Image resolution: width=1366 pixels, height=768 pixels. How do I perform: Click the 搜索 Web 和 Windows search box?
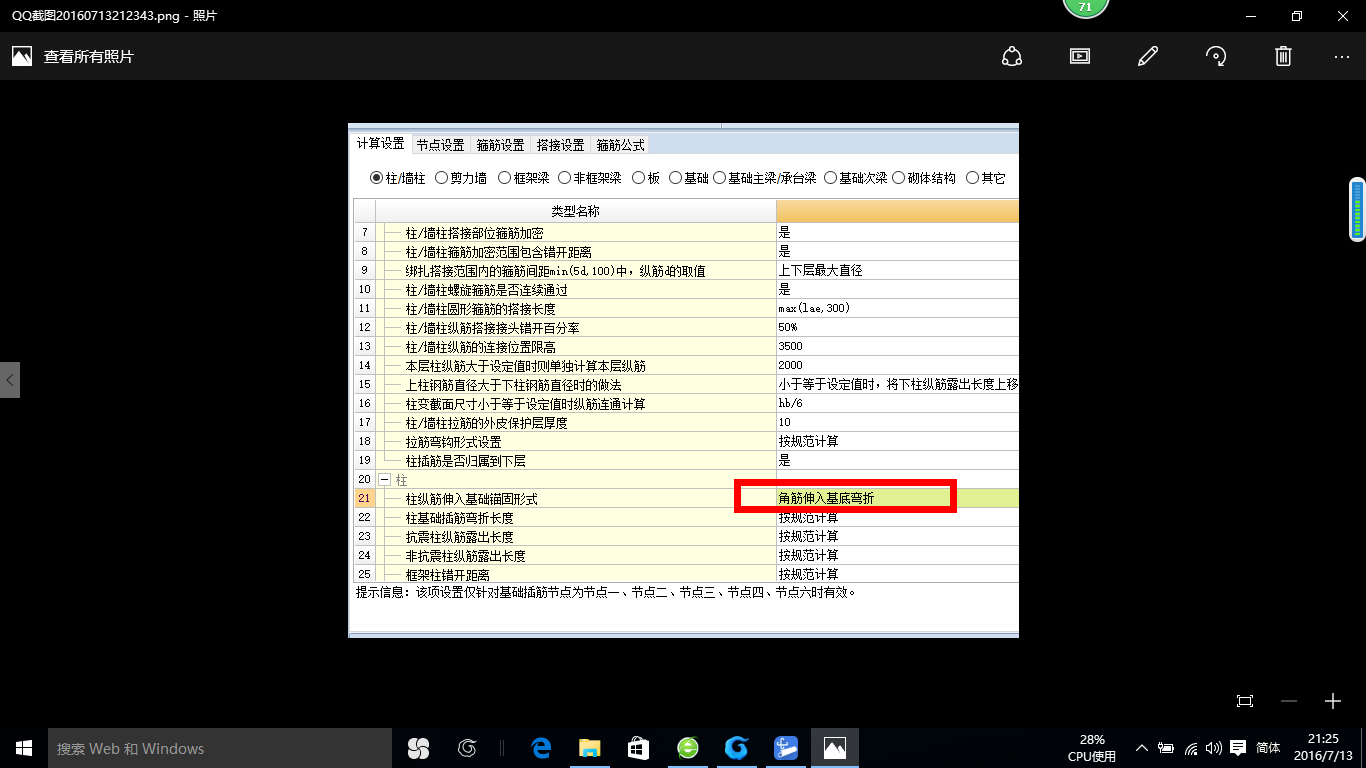pyautogui.click(x=220, y=748)
